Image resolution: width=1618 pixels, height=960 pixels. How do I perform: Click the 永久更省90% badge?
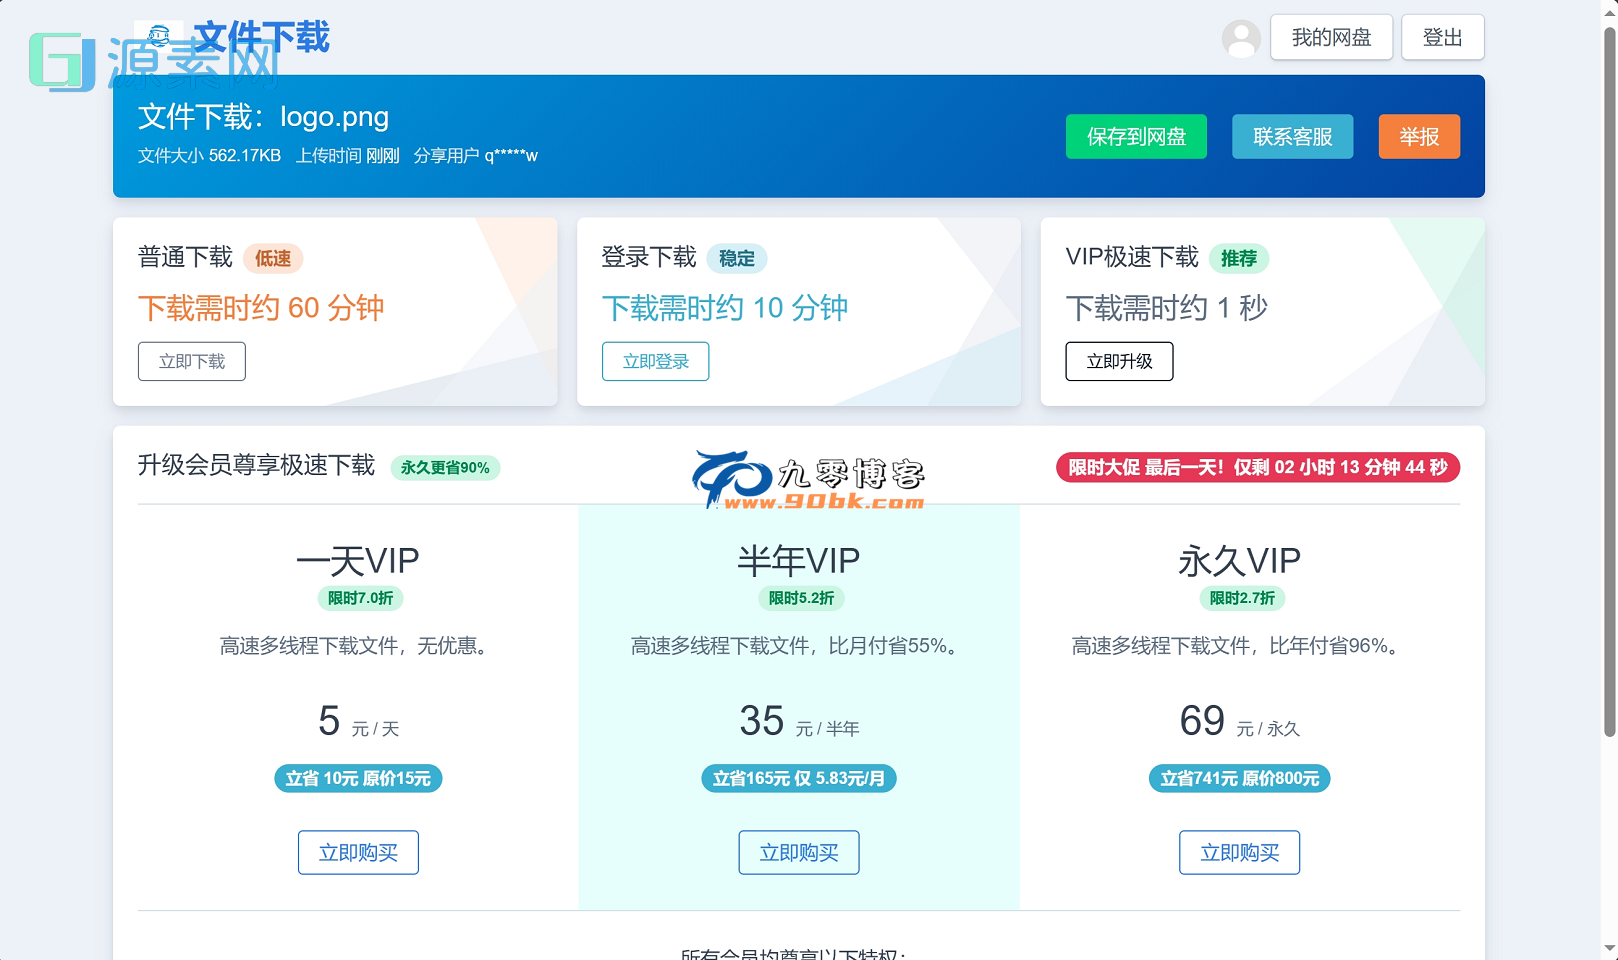click(x=445, y=467)
